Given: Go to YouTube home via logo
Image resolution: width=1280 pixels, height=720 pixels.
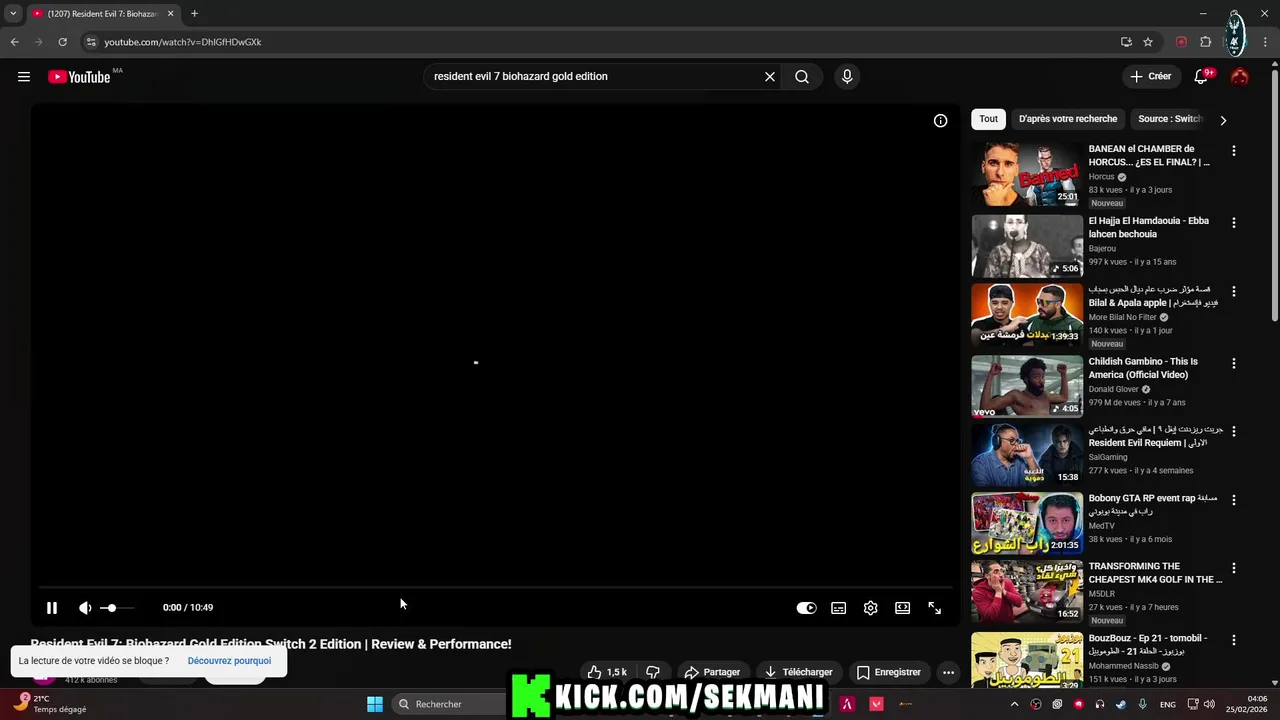Looking at the screenshot, I should pos(79,77).
